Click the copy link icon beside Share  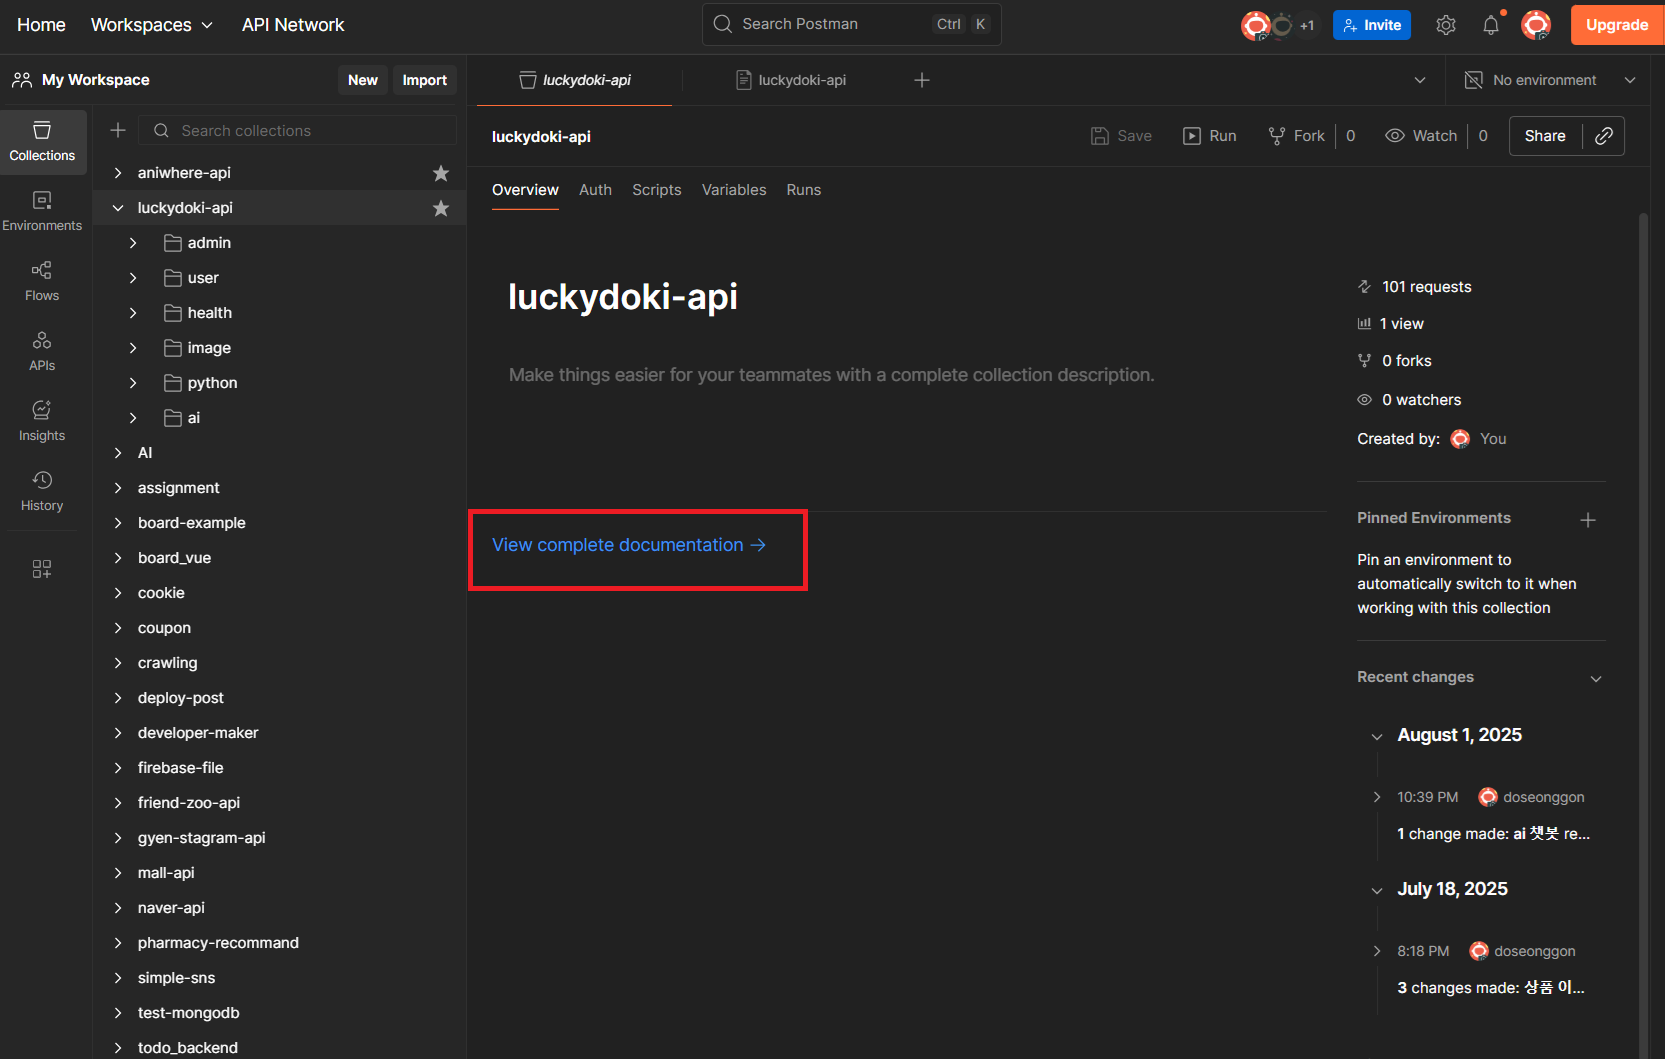click(x=1604, y=136)
